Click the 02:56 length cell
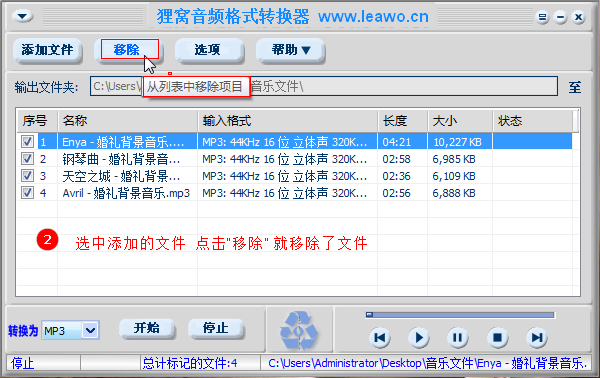The image size is (600, 378). [x=396, y=193]
